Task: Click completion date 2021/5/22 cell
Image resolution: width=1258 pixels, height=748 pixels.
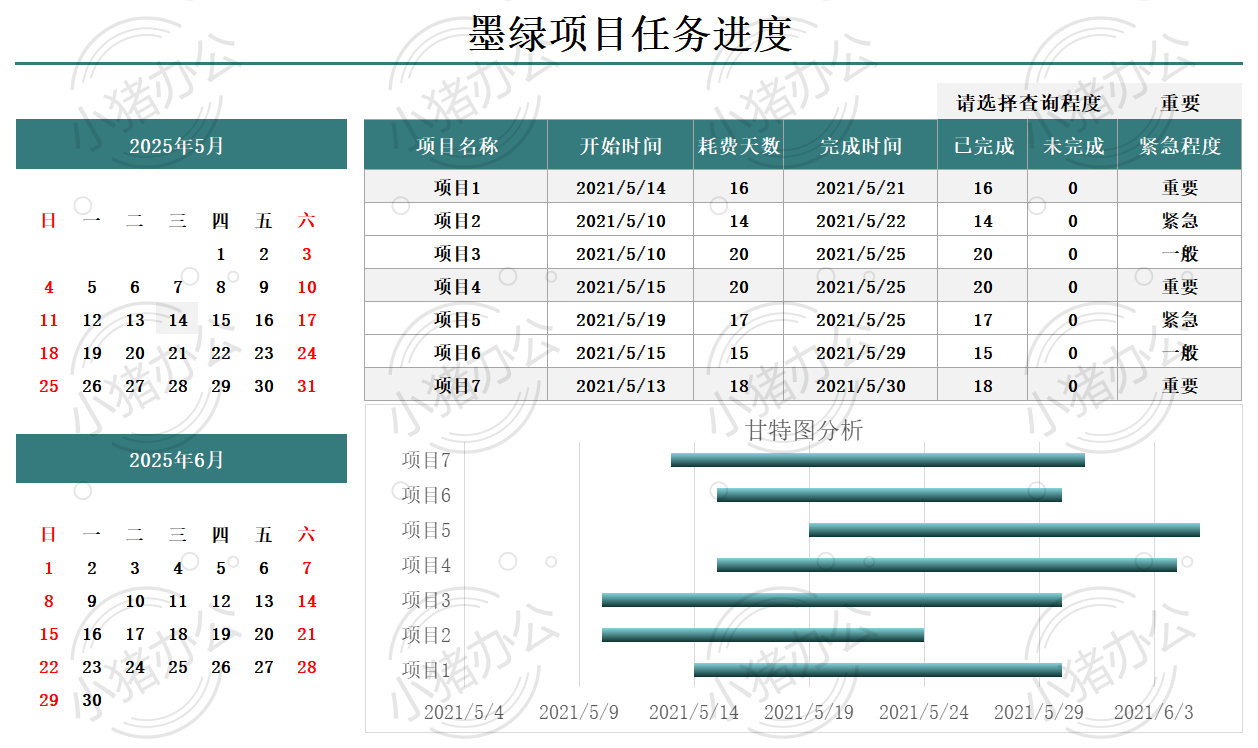Action: click(x=860, y=220)
